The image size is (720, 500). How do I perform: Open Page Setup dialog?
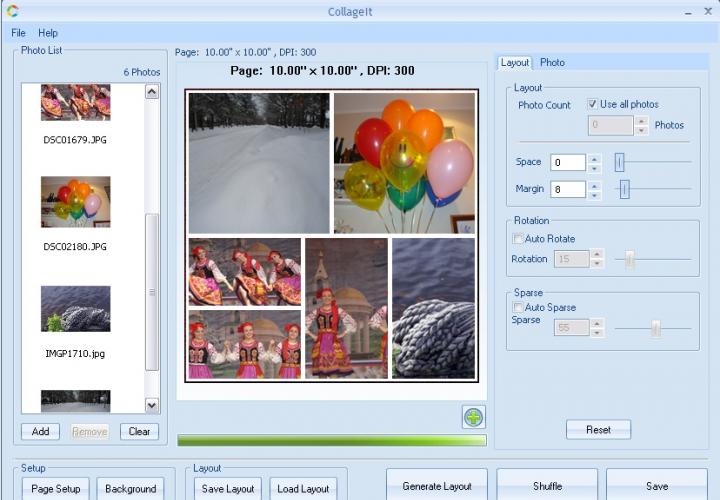pos(53,488)
